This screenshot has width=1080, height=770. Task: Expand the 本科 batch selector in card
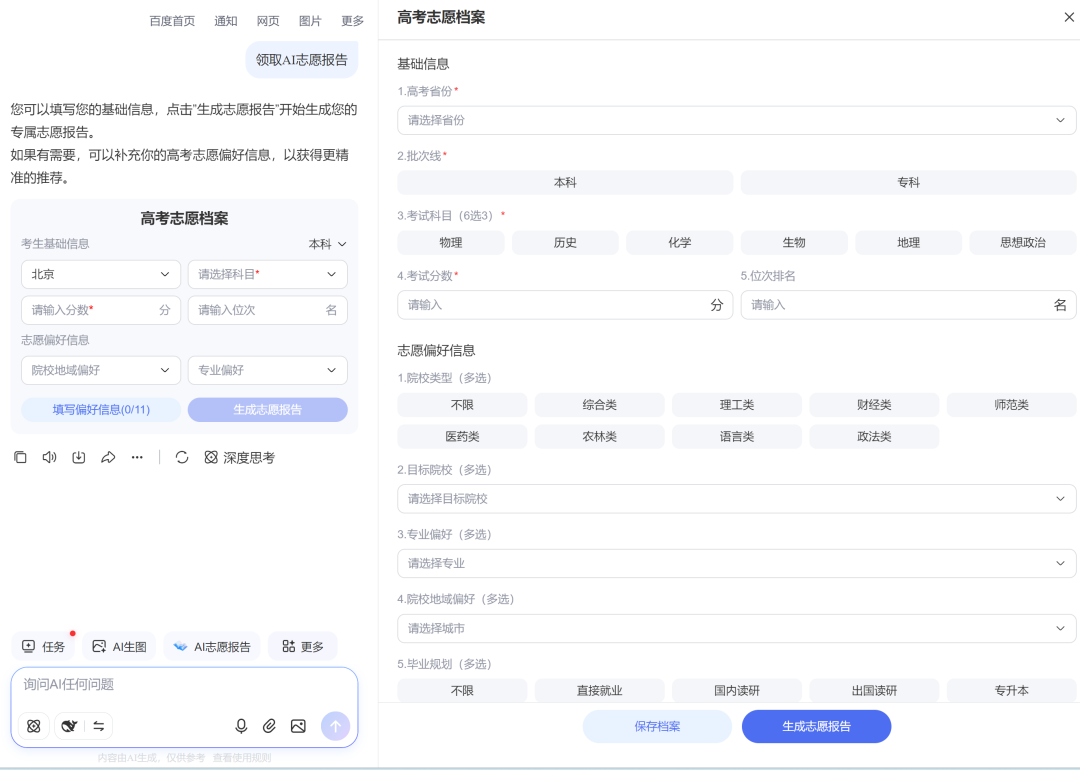(327, 244)
